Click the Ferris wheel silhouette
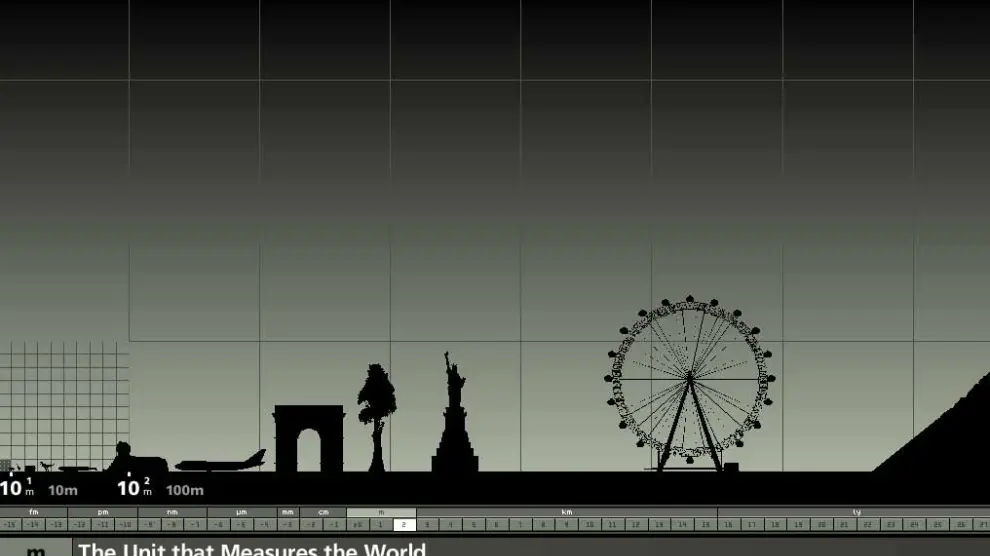This screenshot has height=556, width=990. pos(689,381)
